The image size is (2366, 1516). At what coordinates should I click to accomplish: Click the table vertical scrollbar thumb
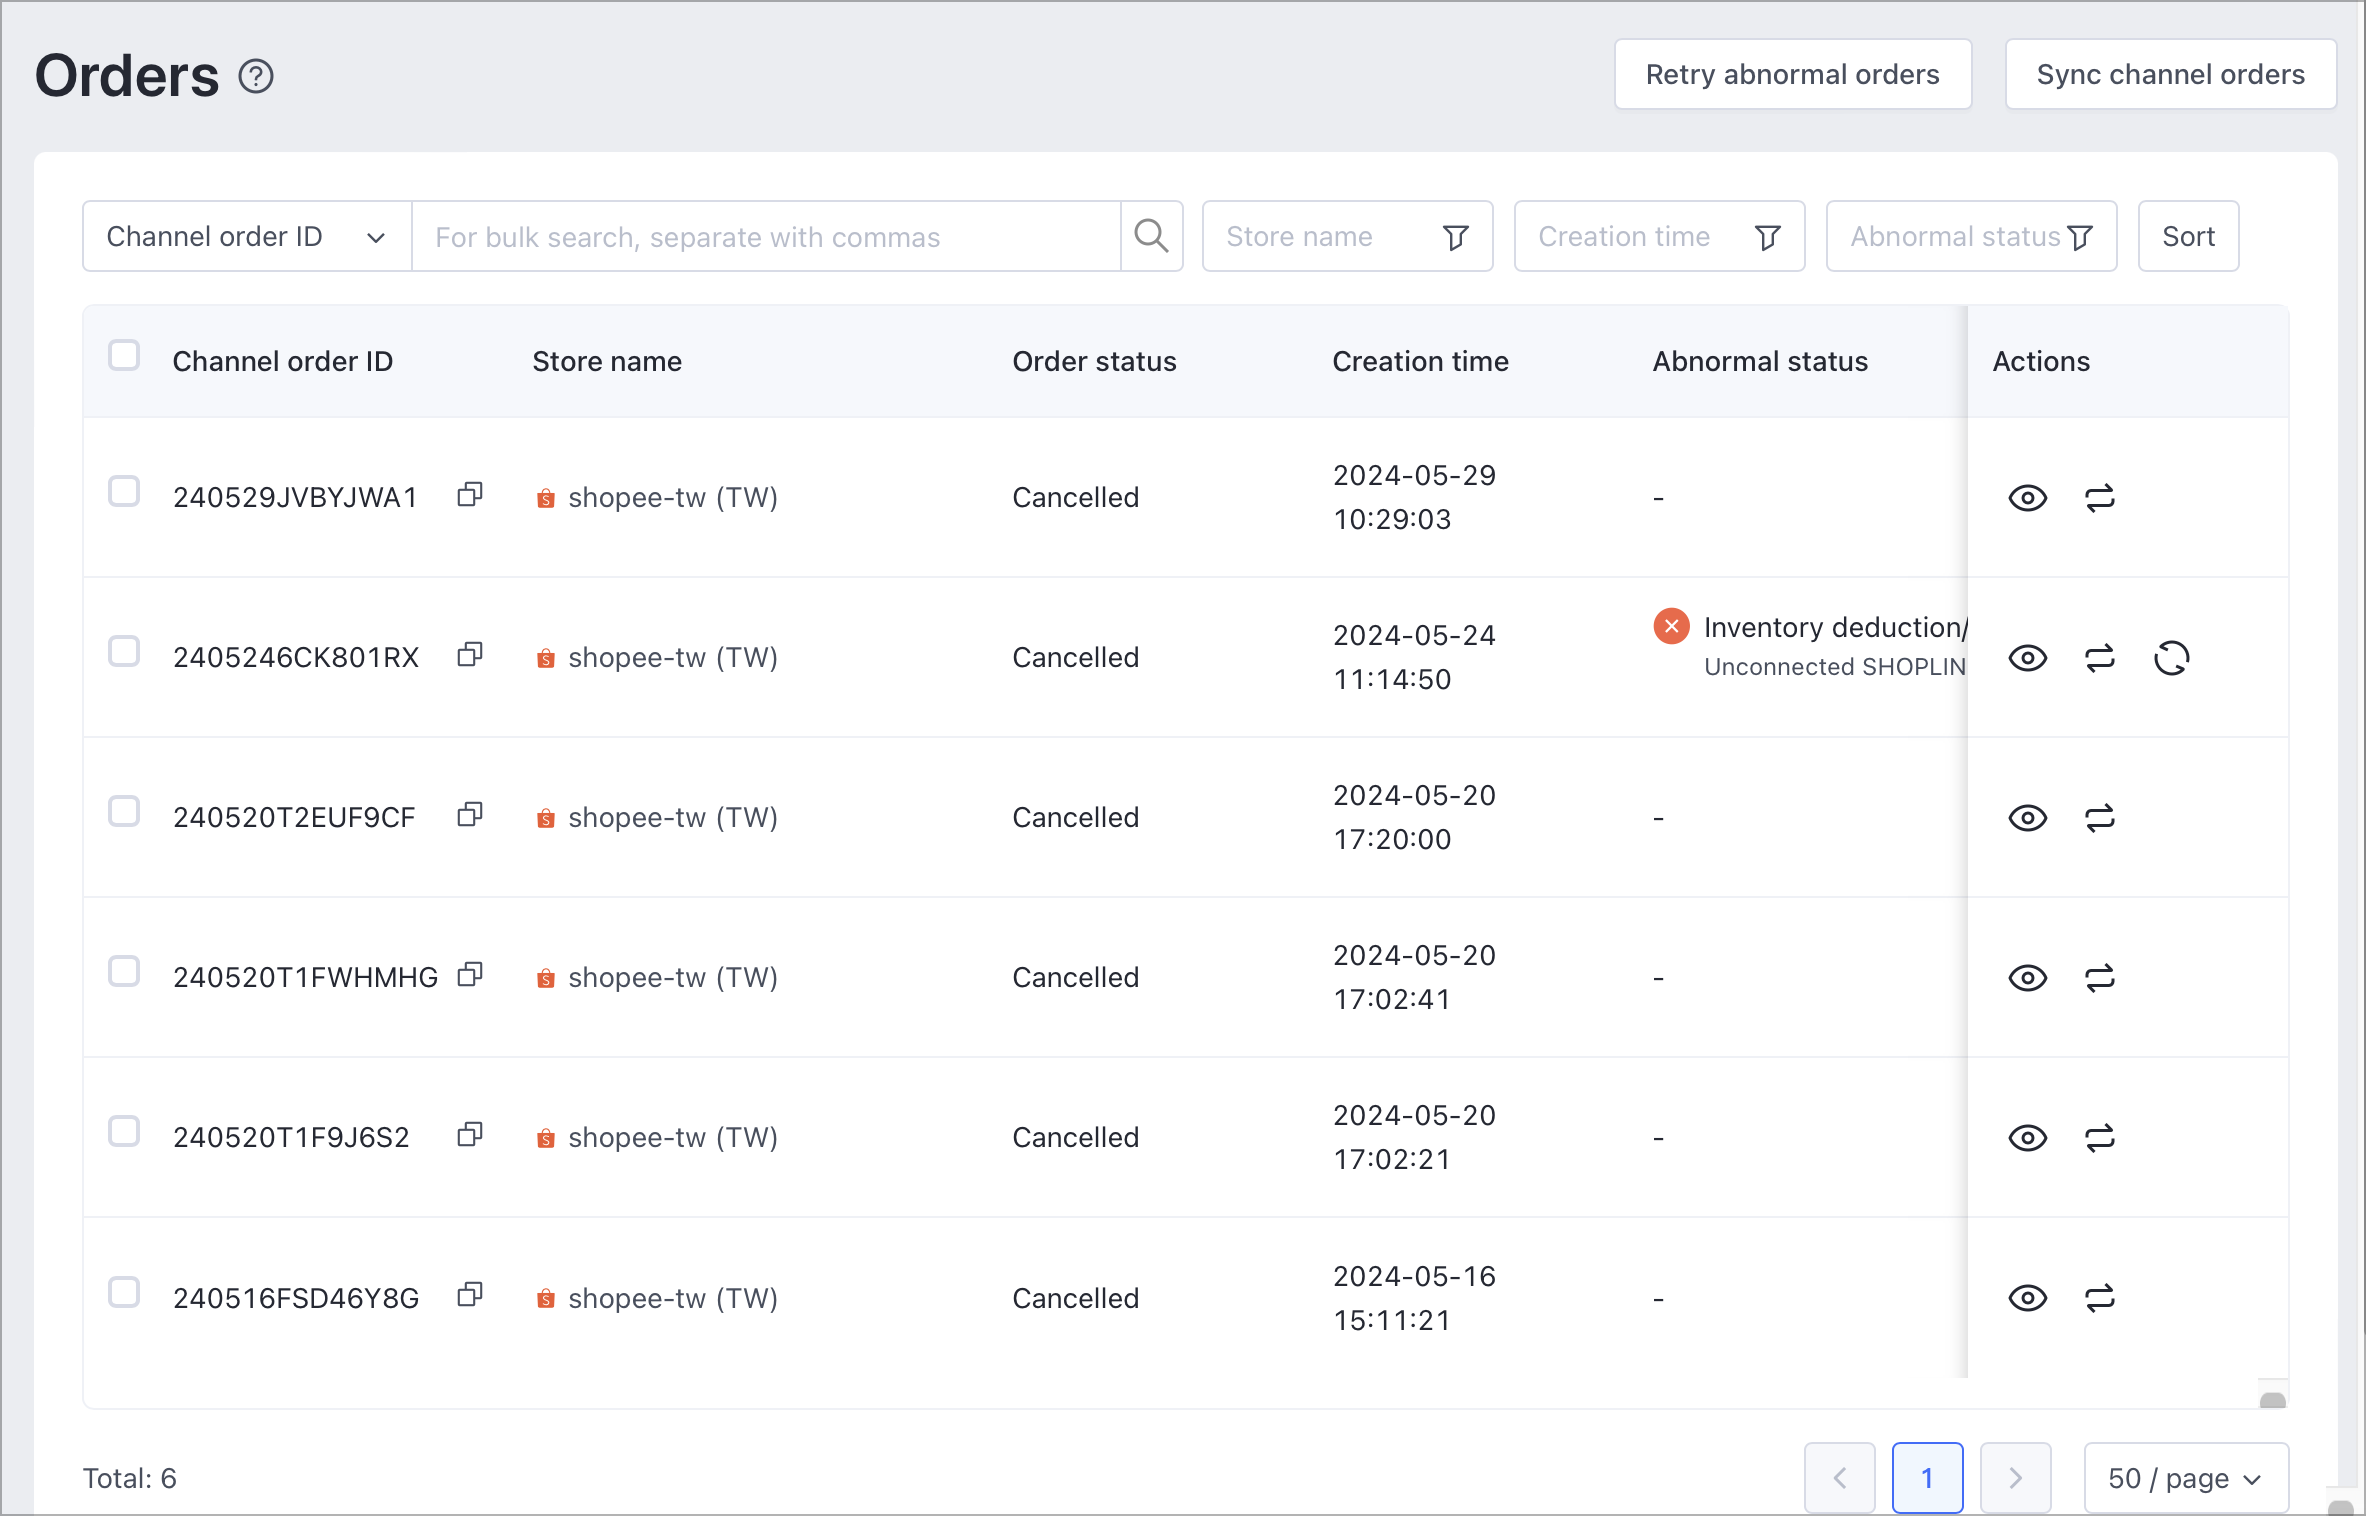2273,1400
